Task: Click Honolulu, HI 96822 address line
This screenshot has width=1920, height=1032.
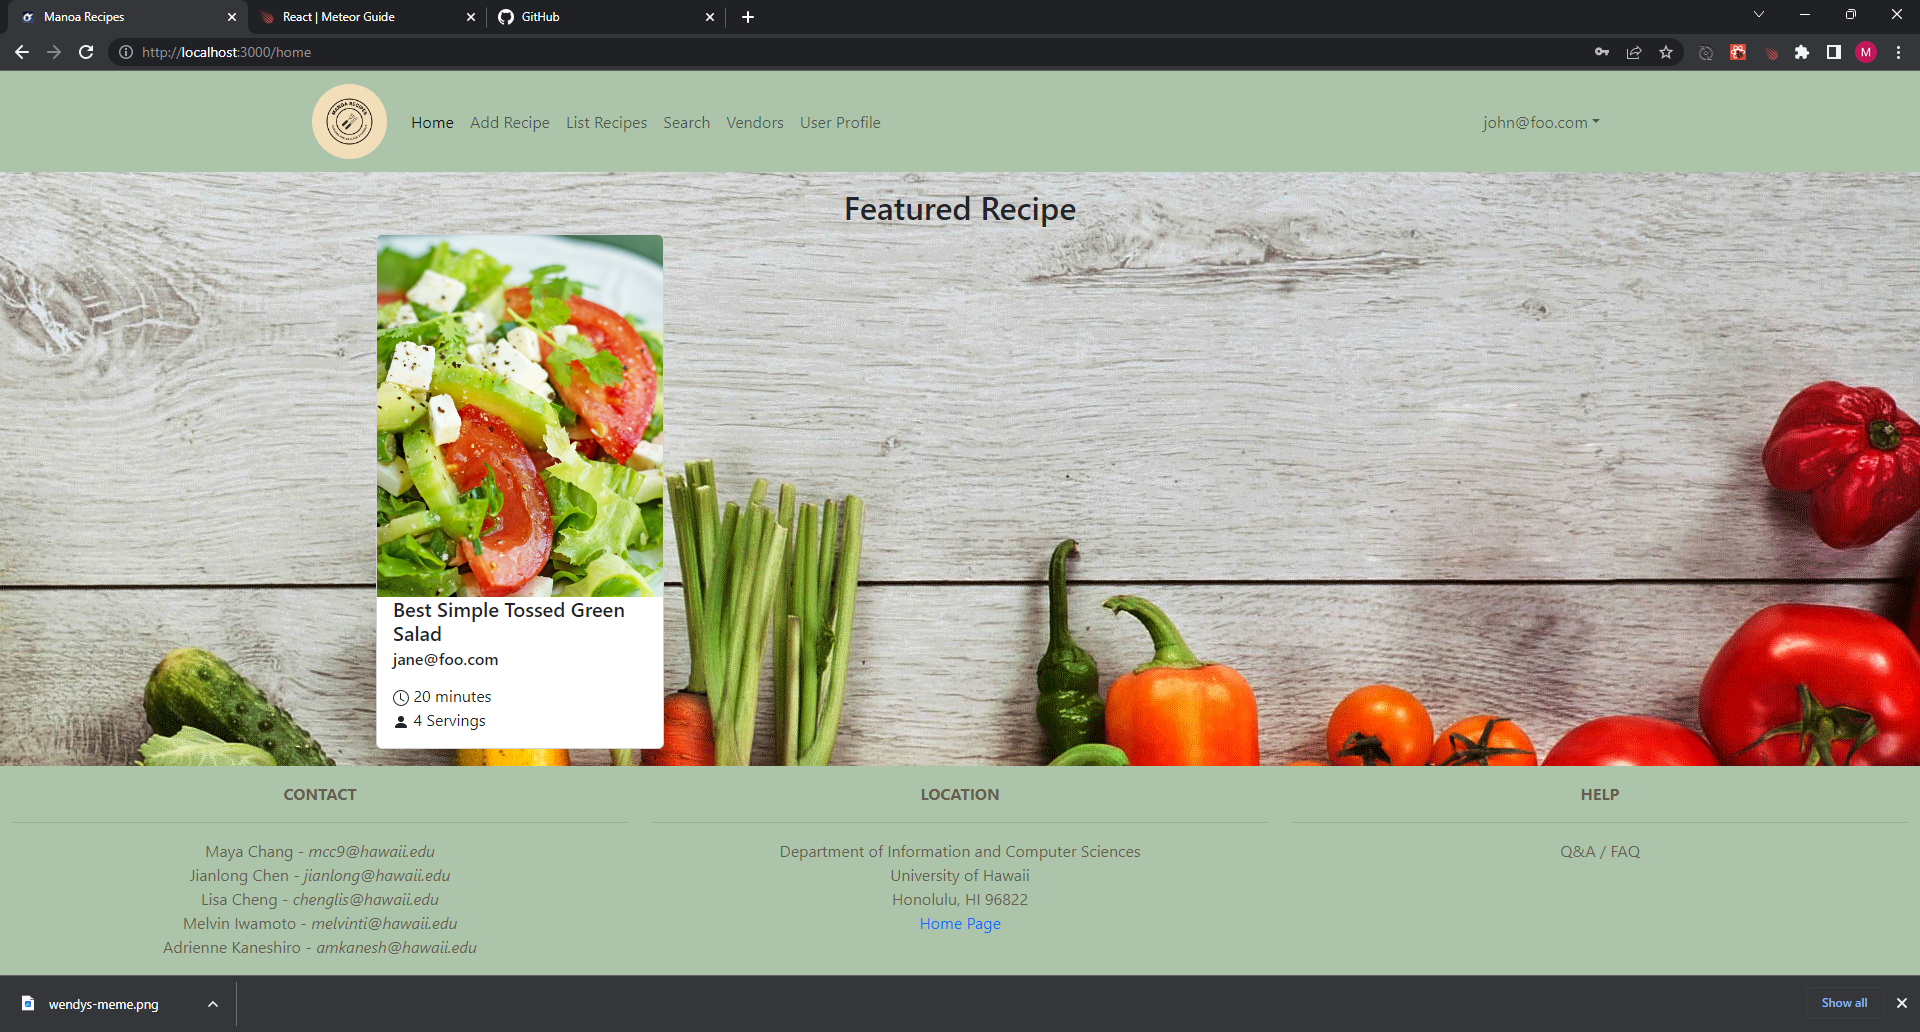Action: coord(960,900)
